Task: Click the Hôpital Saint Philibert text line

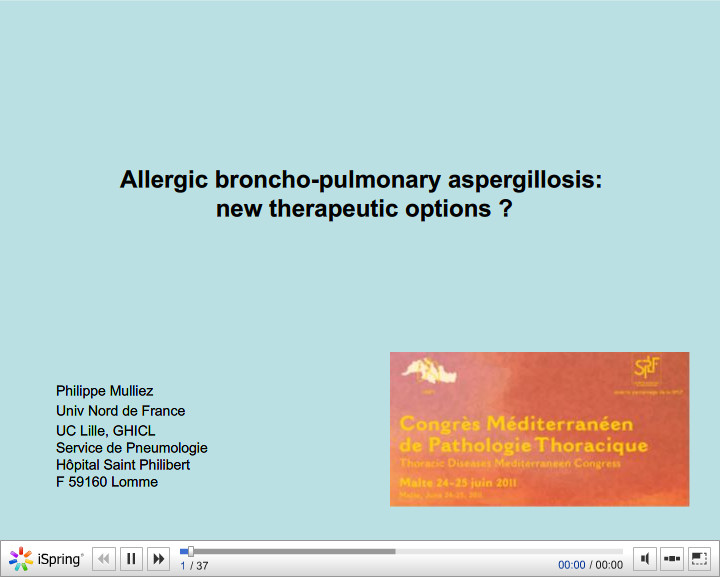Action: pos(123,465)
